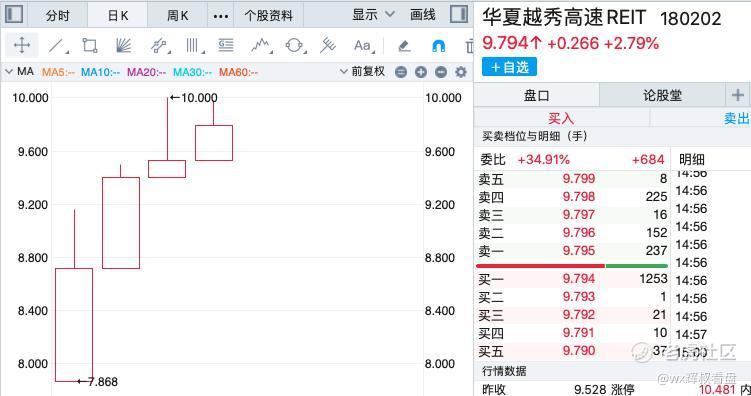This screenshot has width=751, height=396.
Task: Select the fan lines drawing tool
Action: [x=124, y=45]
